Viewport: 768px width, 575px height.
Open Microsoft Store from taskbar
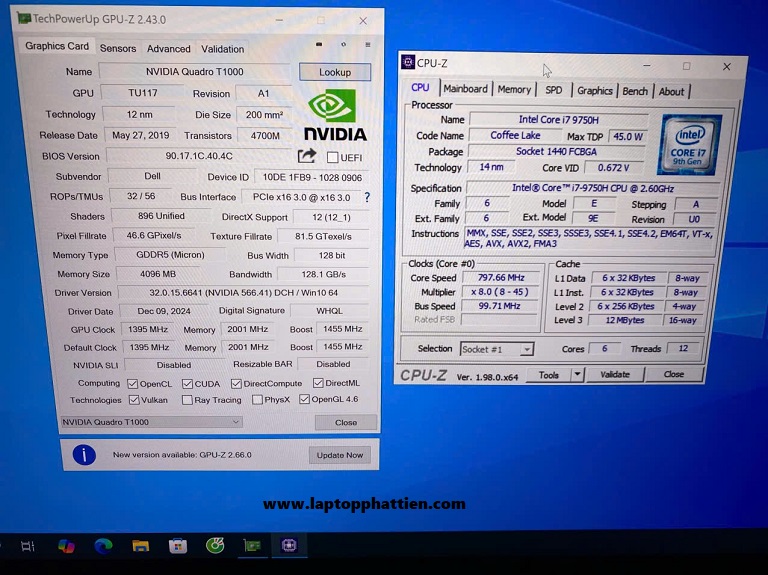[178, 546]
